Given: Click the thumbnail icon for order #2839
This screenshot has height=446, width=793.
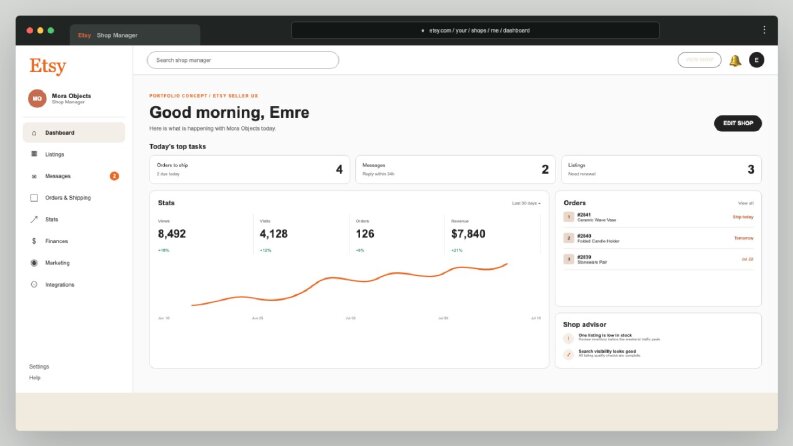Looking at the screenshot, I should [x=568, y=259].
